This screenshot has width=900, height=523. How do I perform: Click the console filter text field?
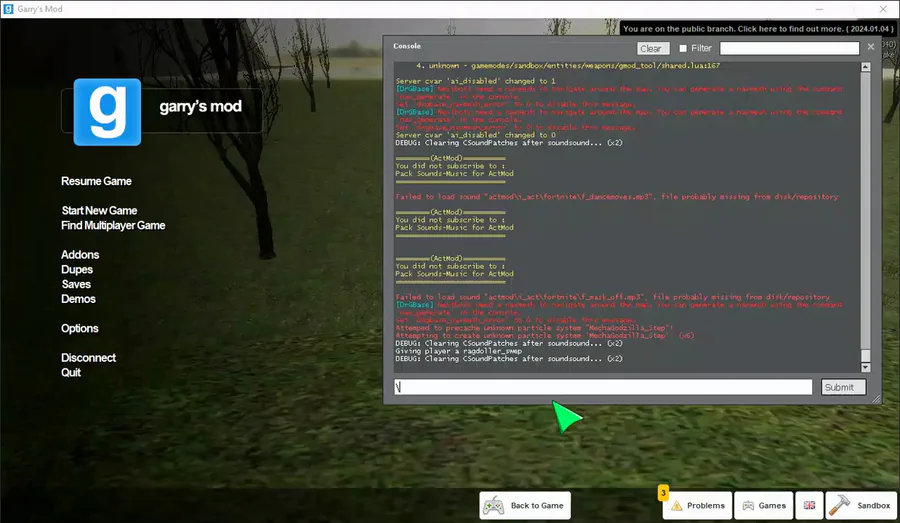click(x=789, y=49)
